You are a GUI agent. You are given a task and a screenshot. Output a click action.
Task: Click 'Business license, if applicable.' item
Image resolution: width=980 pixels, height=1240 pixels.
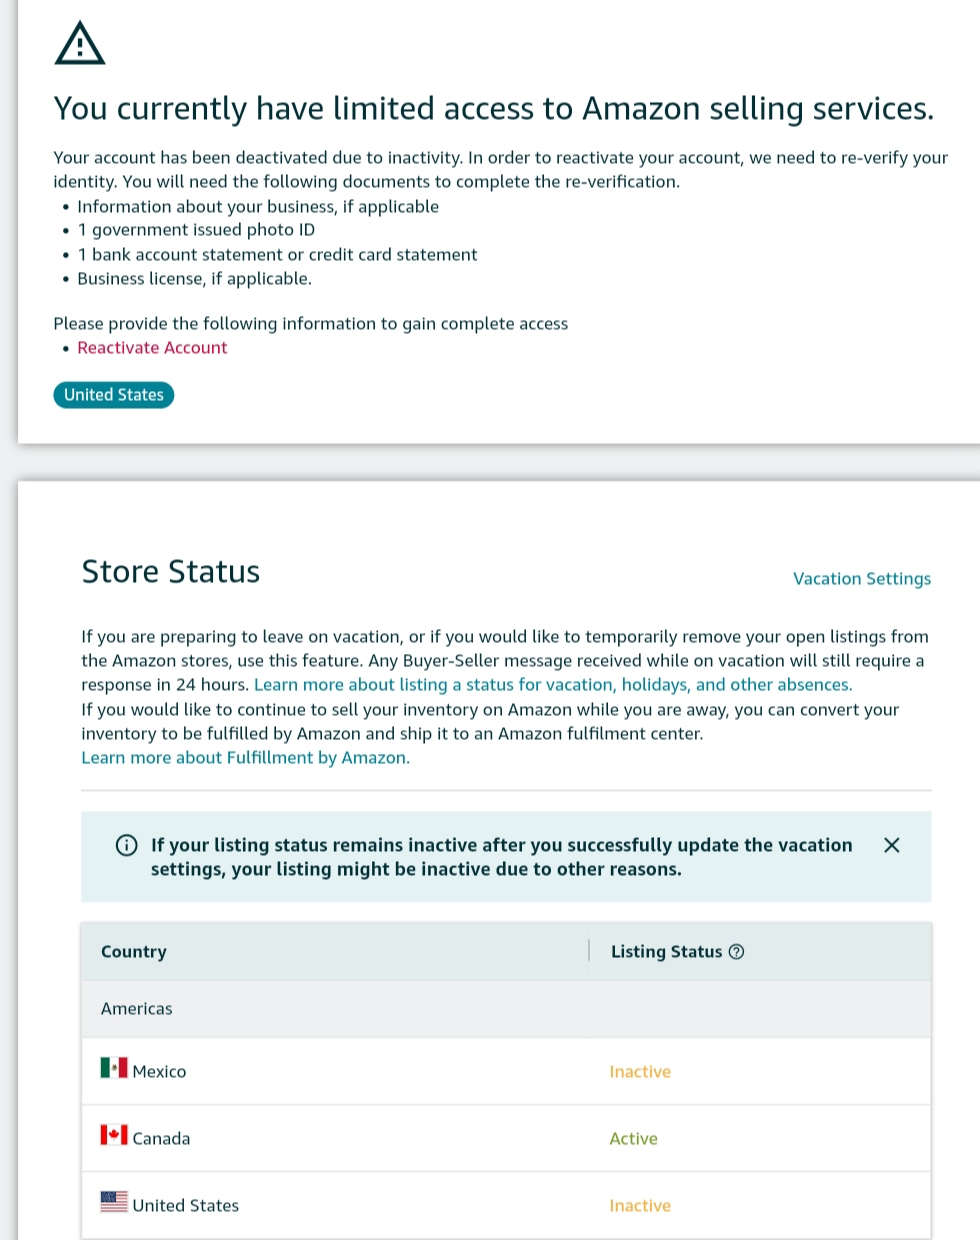point(194,278)
